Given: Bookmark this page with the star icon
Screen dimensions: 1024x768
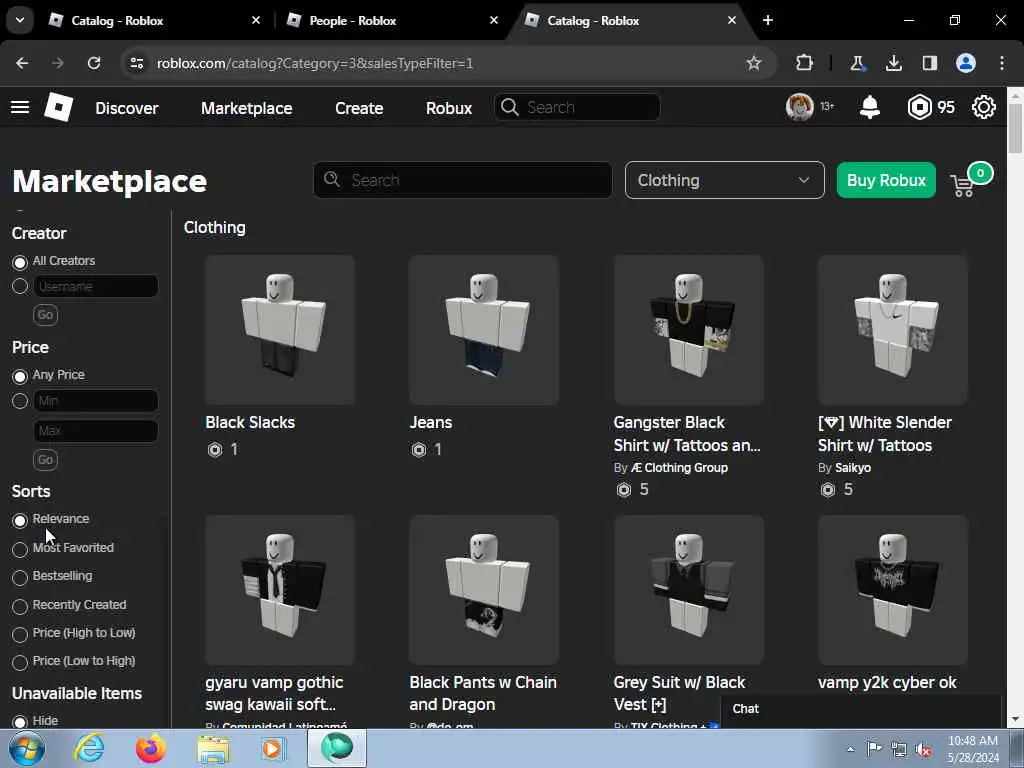Looking at the screenshot, I should (754, 63).
